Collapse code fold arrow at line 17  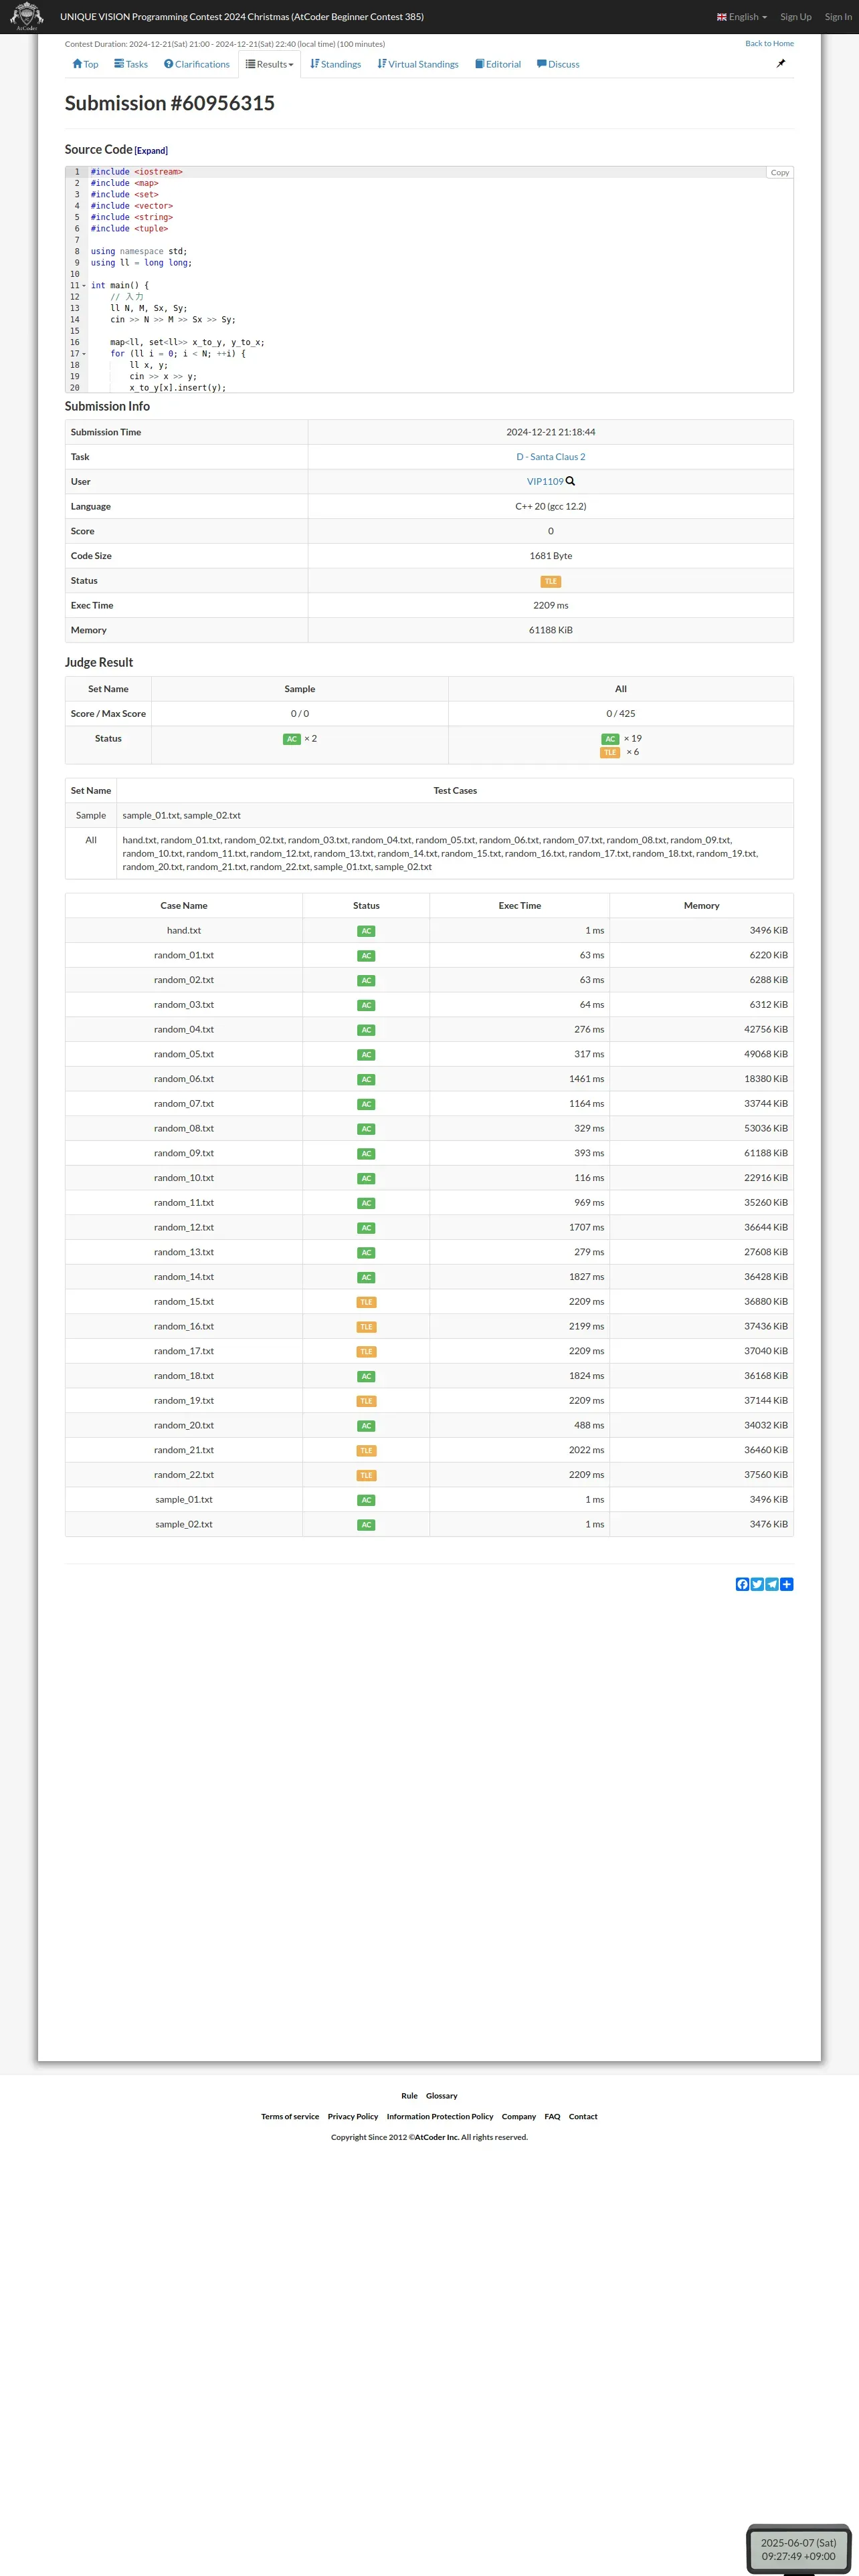[84, 354]
